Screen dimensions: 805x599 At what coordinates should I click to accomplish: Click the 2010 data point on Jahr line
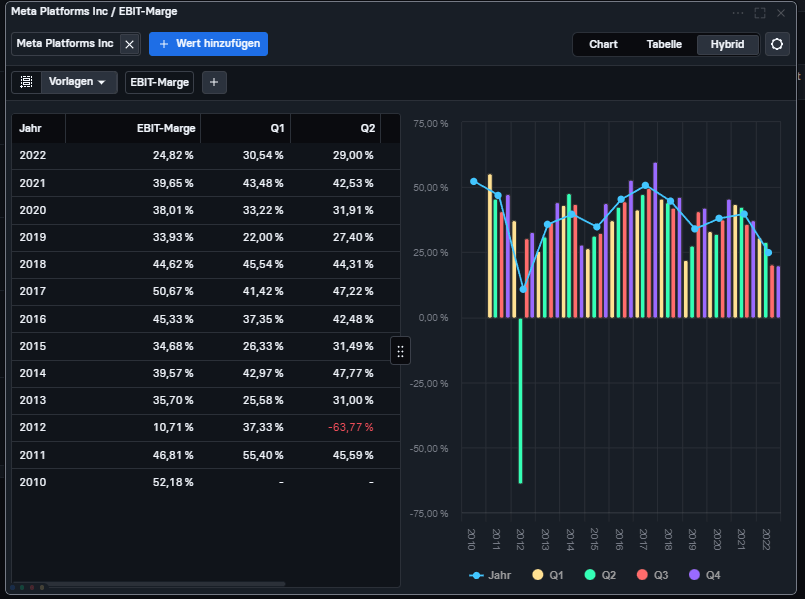tap(474, 182)
